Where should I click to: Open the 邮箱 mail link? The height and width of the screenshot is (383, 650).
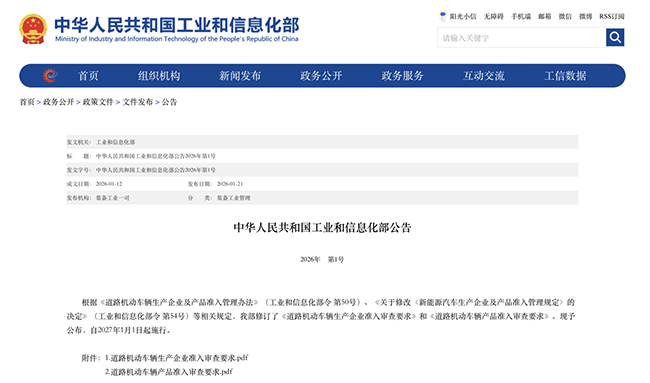545,17
